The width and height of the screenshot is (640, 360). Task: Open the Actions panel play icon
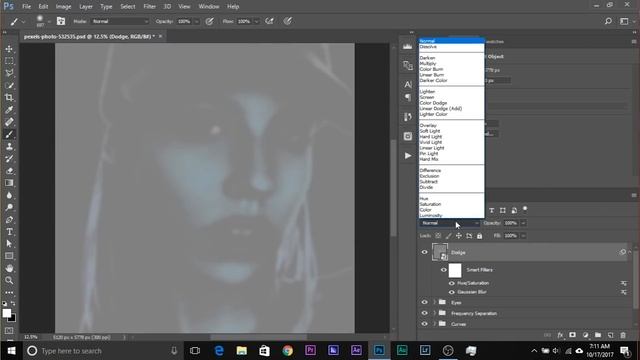pos(408,156)
